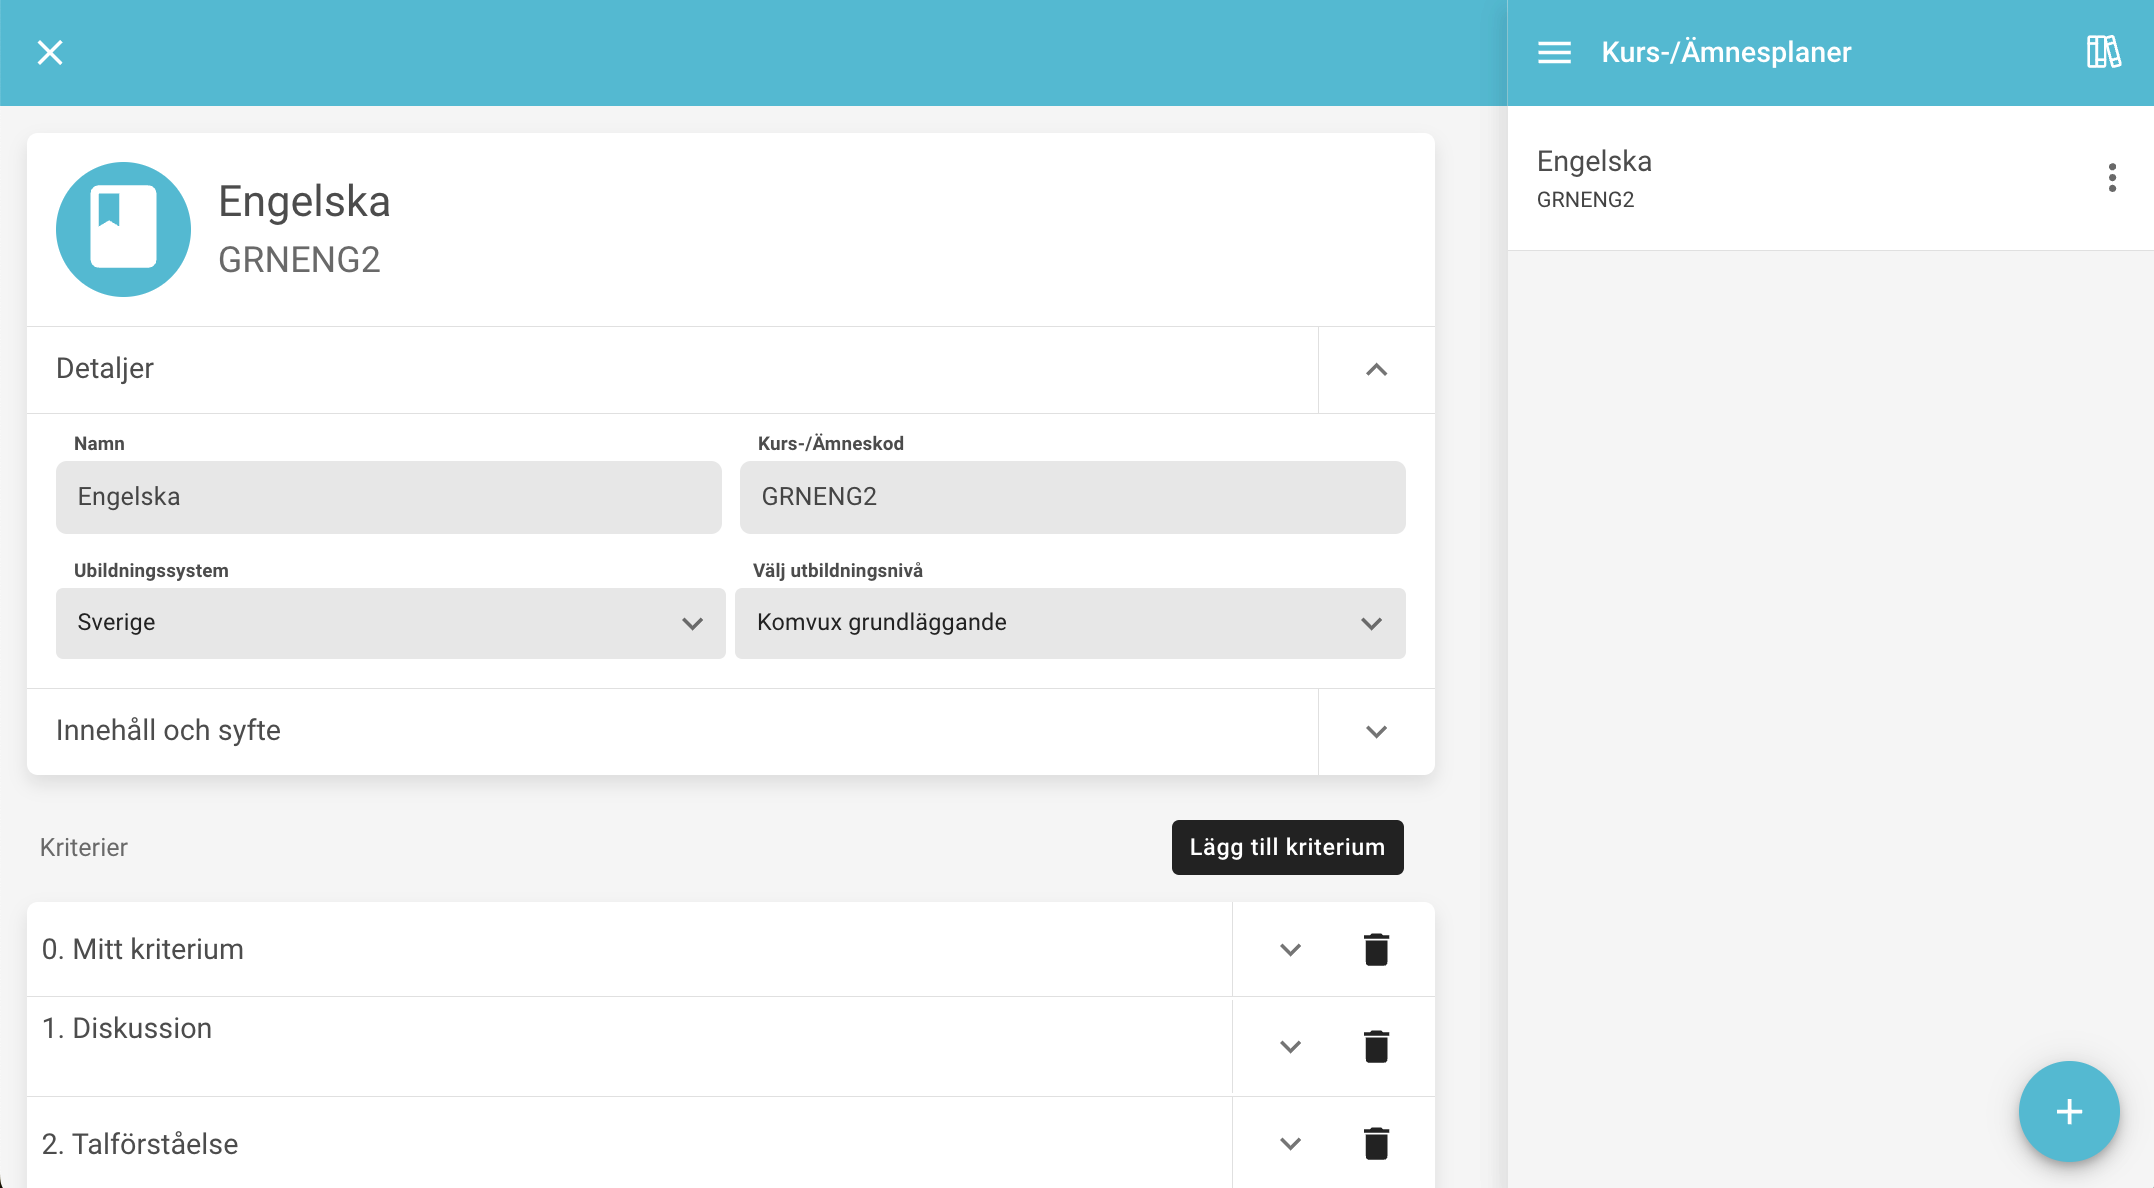Delete the Diskussion criterion
Image resolution: width=2154 pixels, height=1188 pixels.
click(1376, 1046)
